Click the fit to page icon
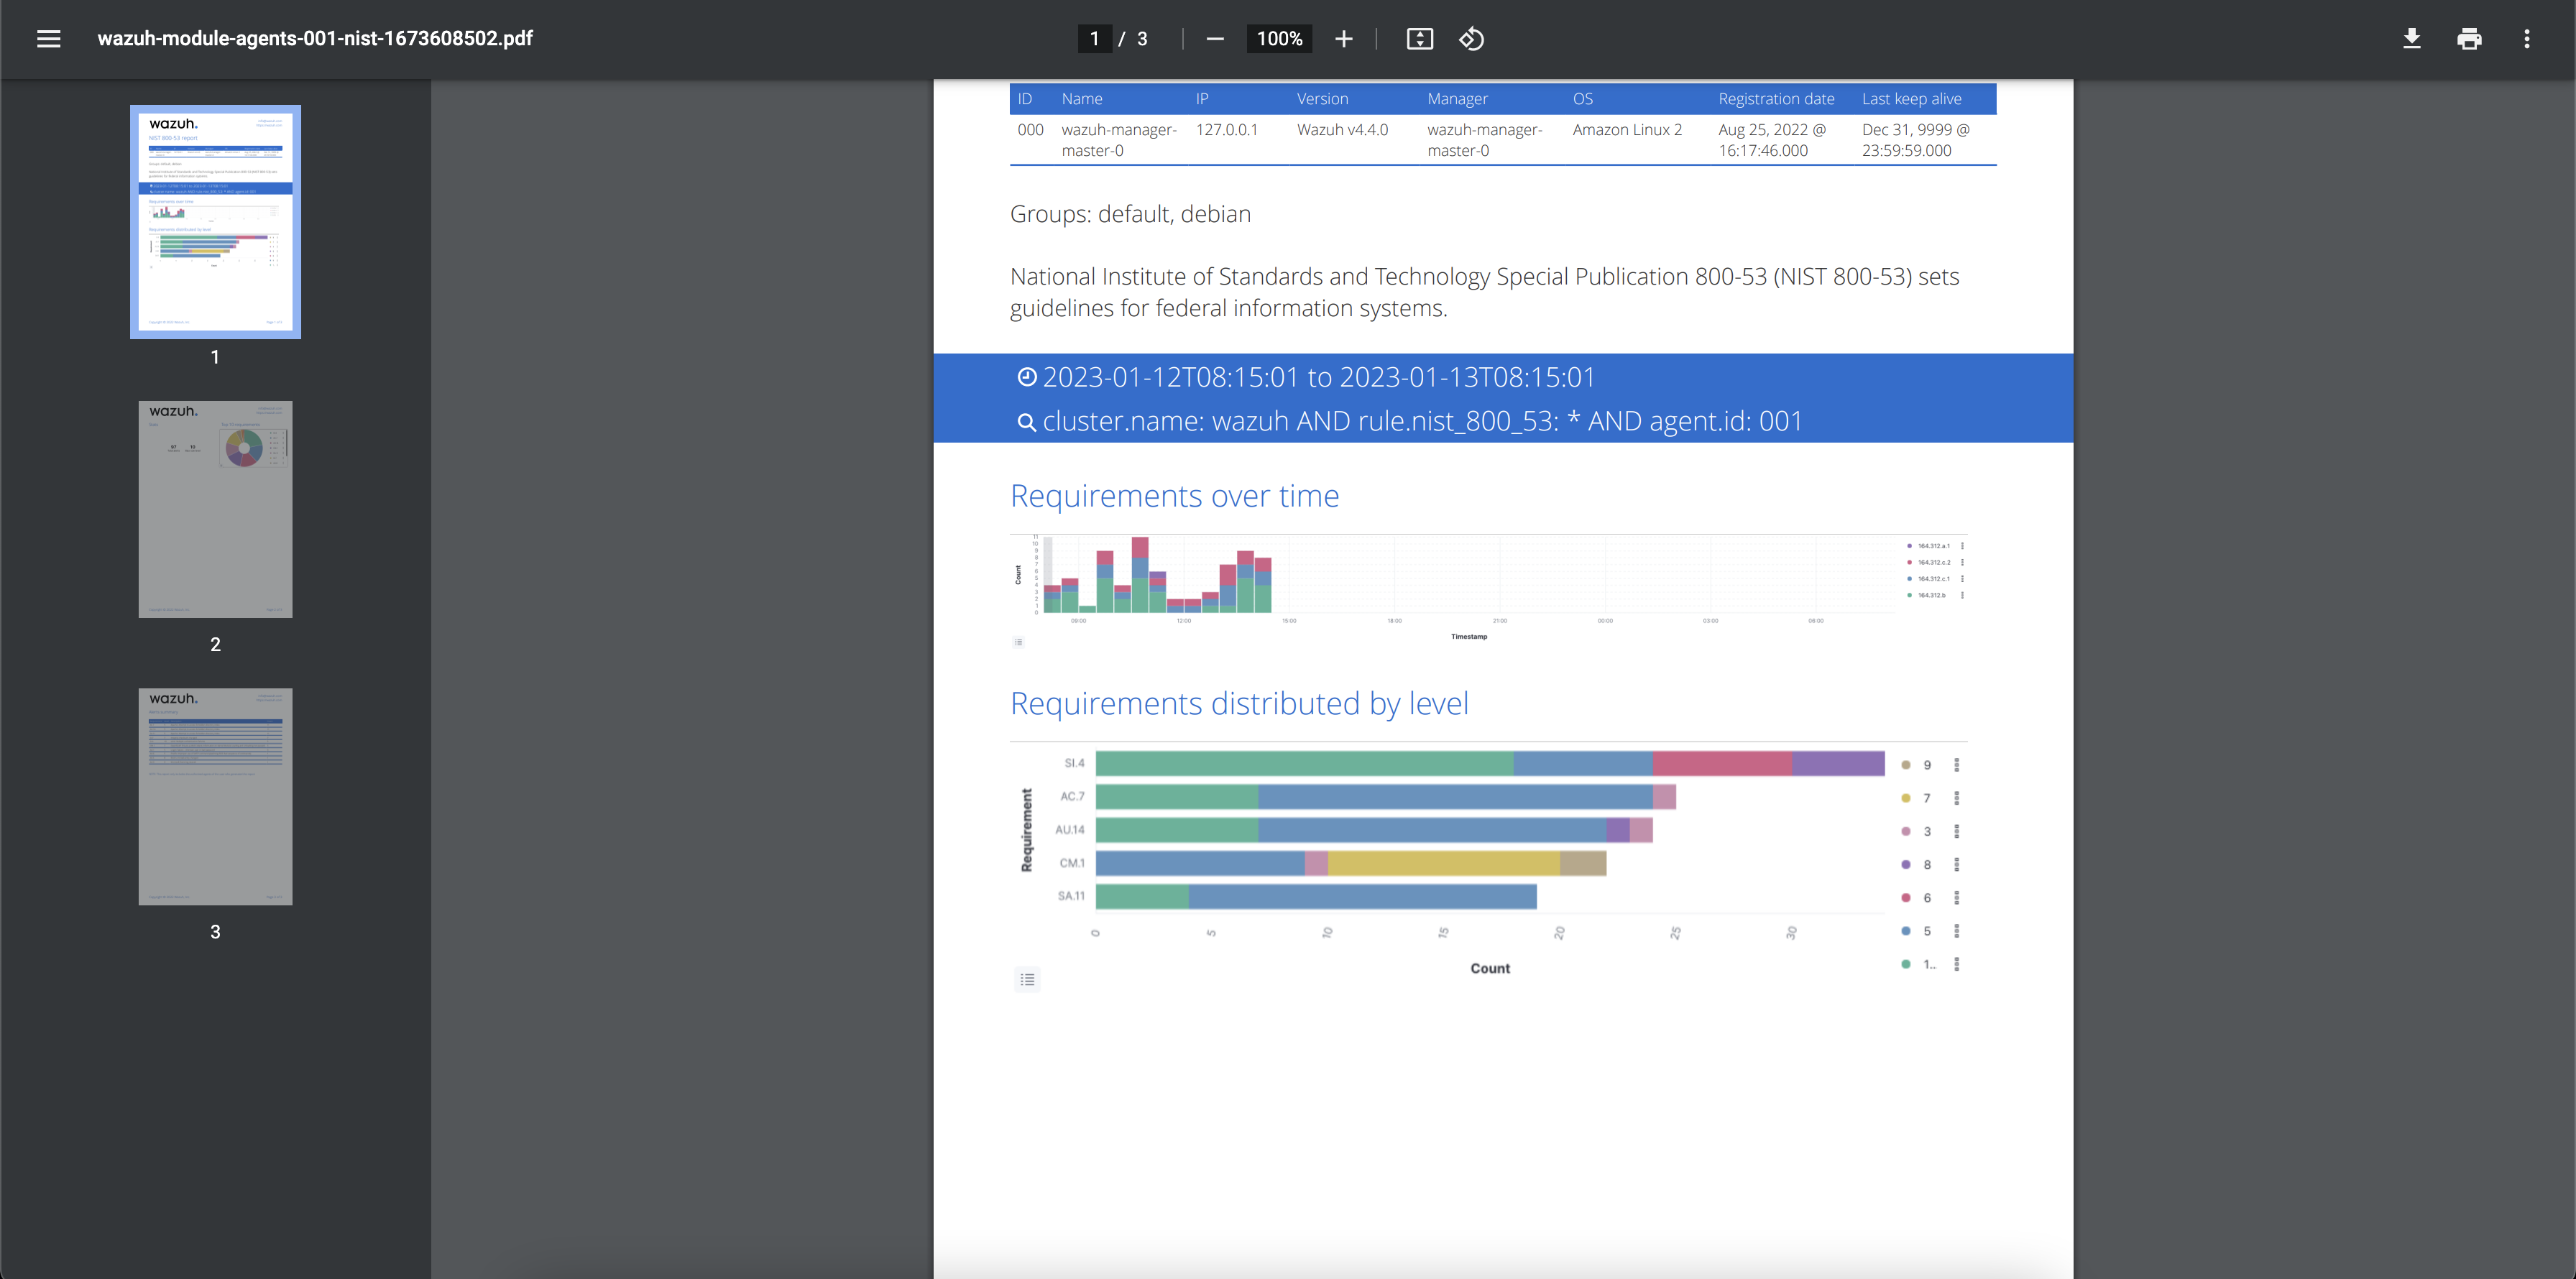This screenshot has width=2576, height=1279. tap(1420, 39)
